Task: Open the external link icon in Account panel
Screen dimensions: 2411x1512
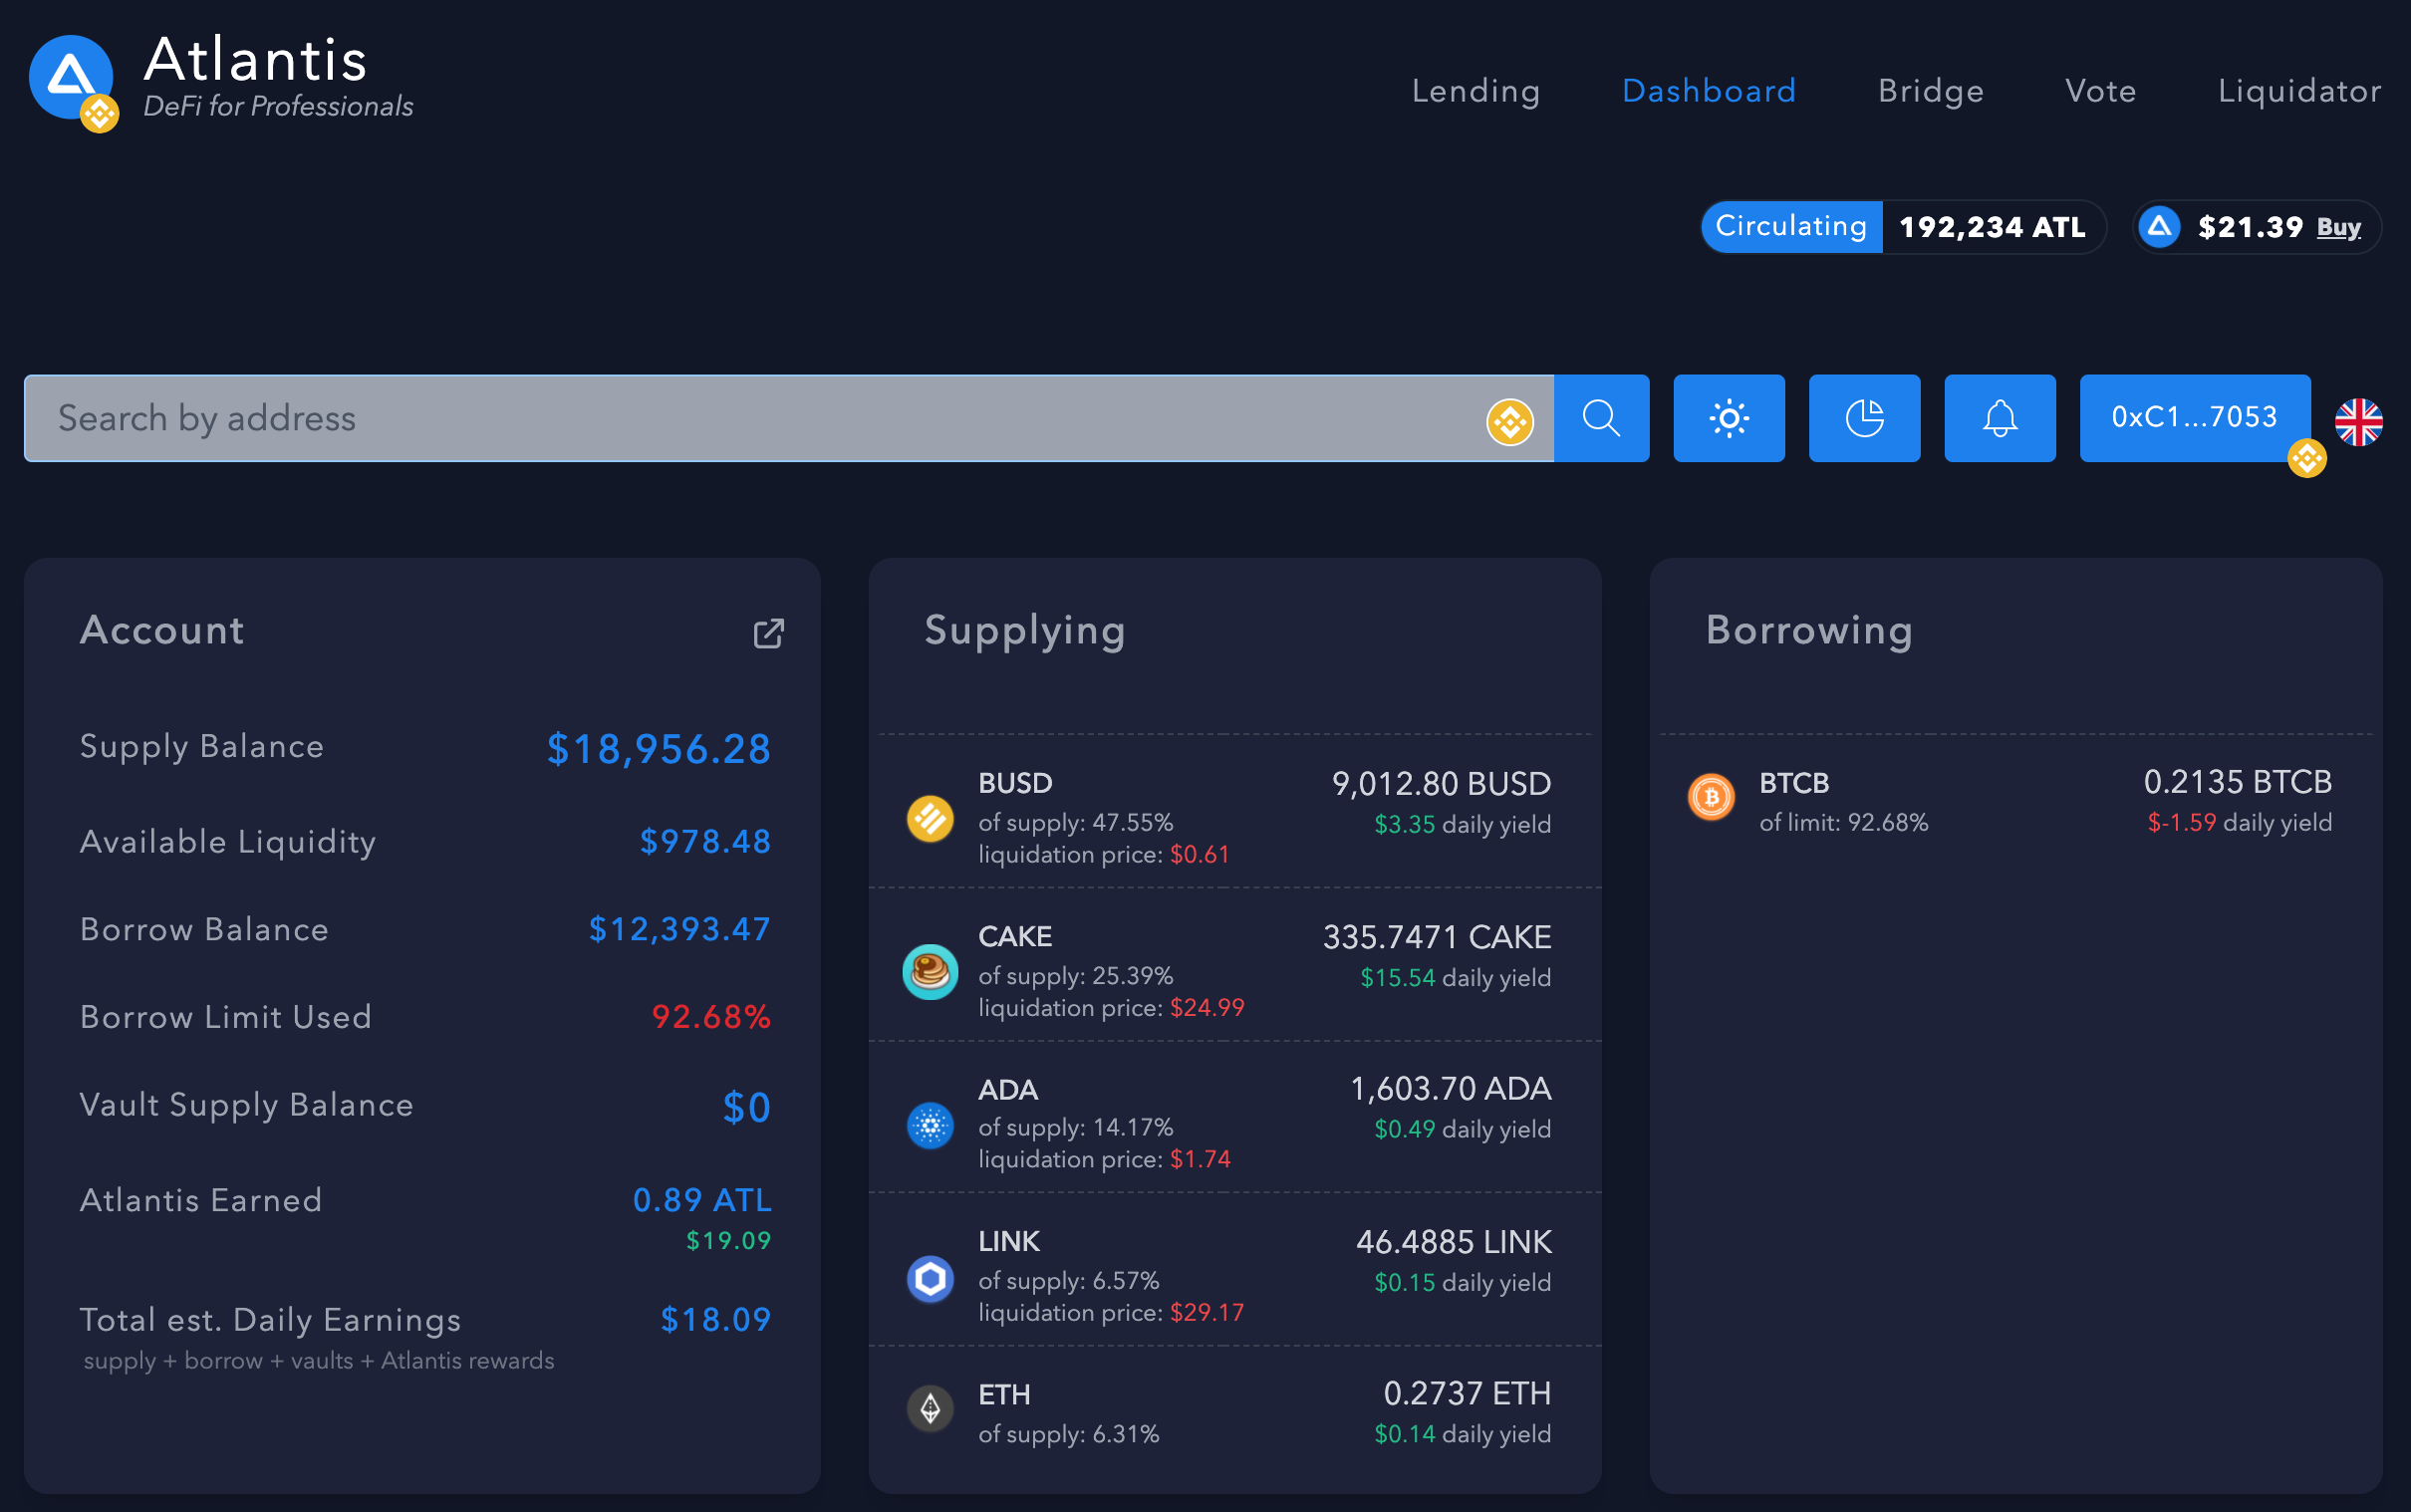Action: tap(768, 634)
